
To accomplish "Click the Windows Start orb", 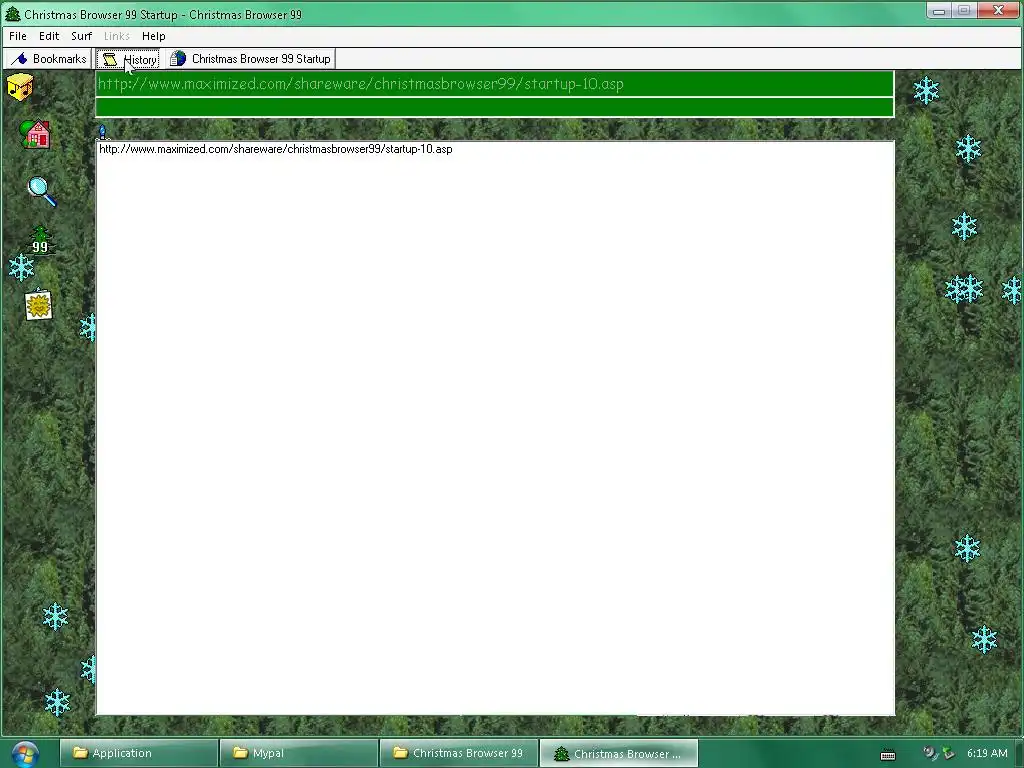I will [x=25, y=754].
